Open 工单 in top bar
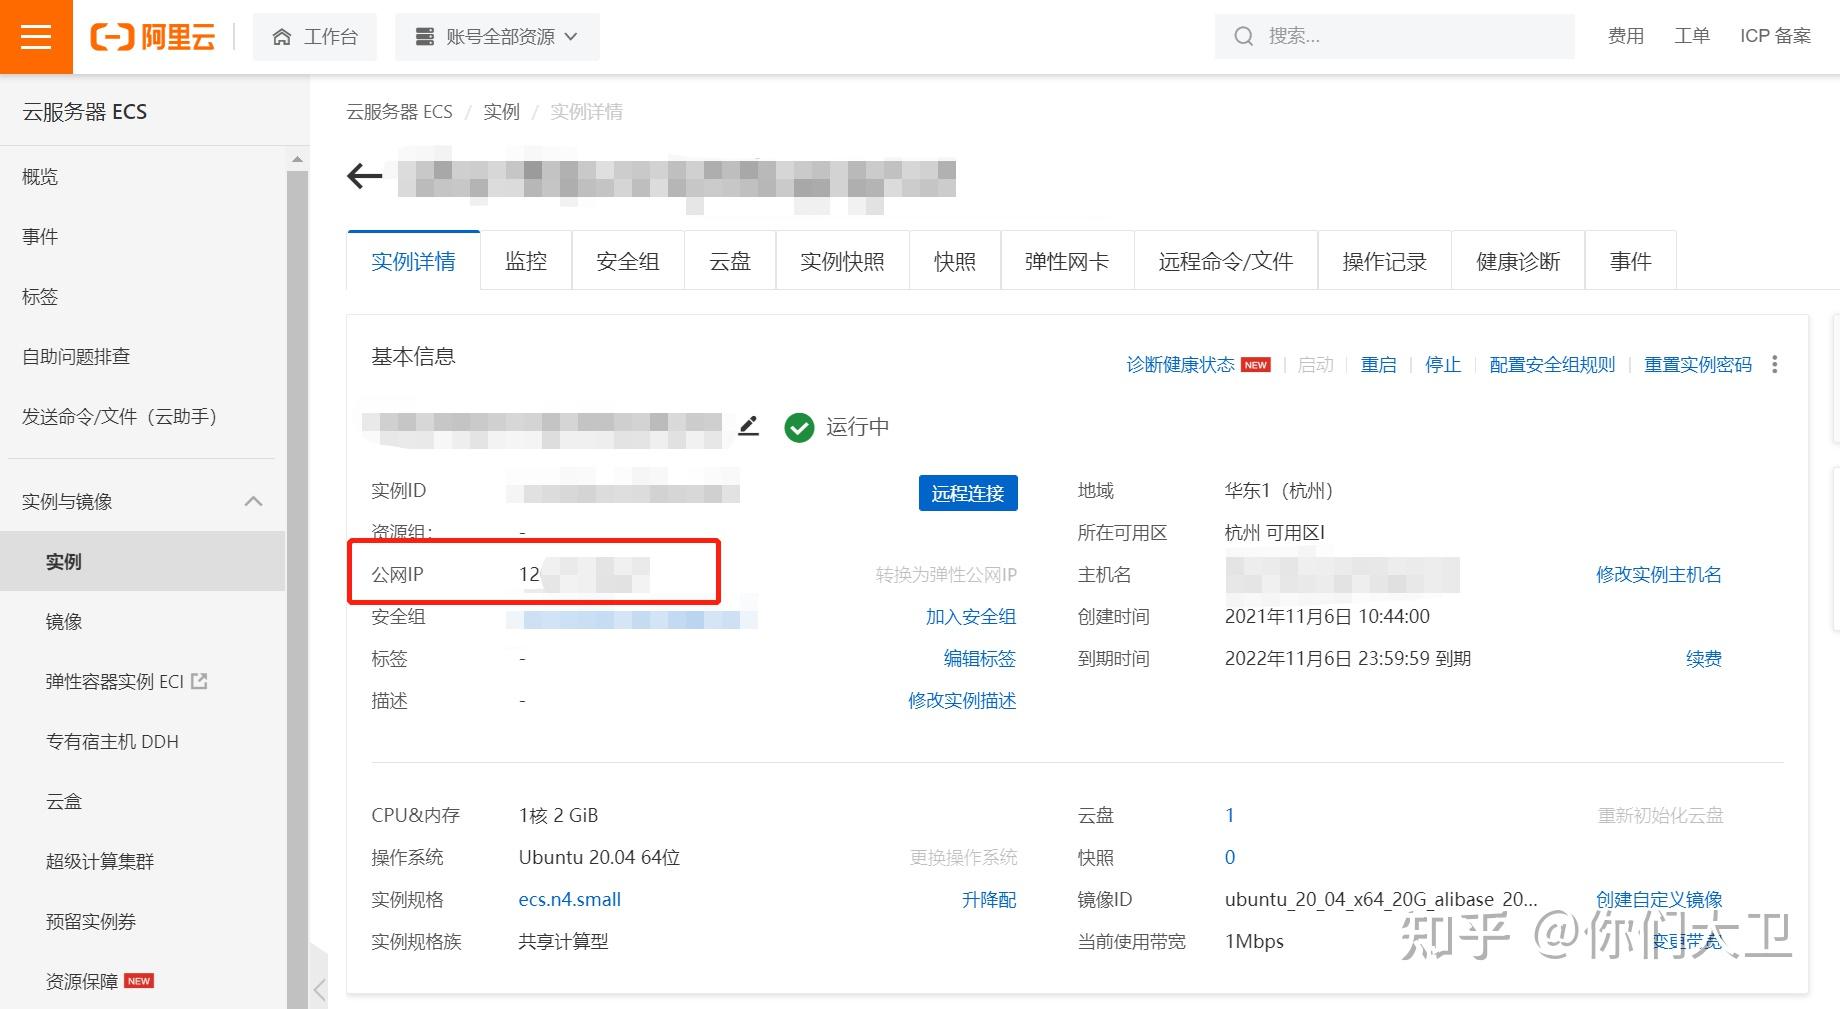This screenshot has height=1009, width=1840. pyautogui.click(x=1692, y=37)
